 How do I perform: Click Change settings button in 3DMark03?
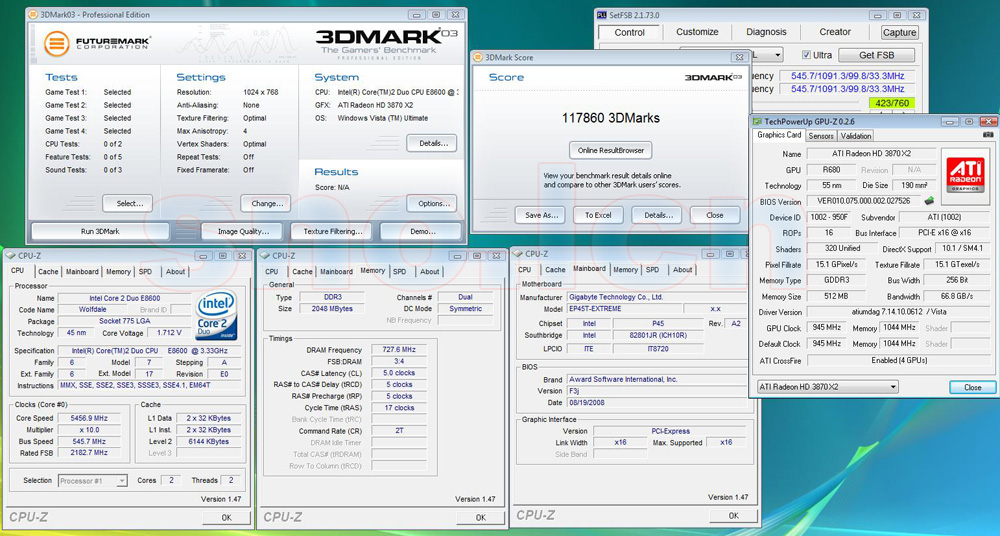[266, 204]
